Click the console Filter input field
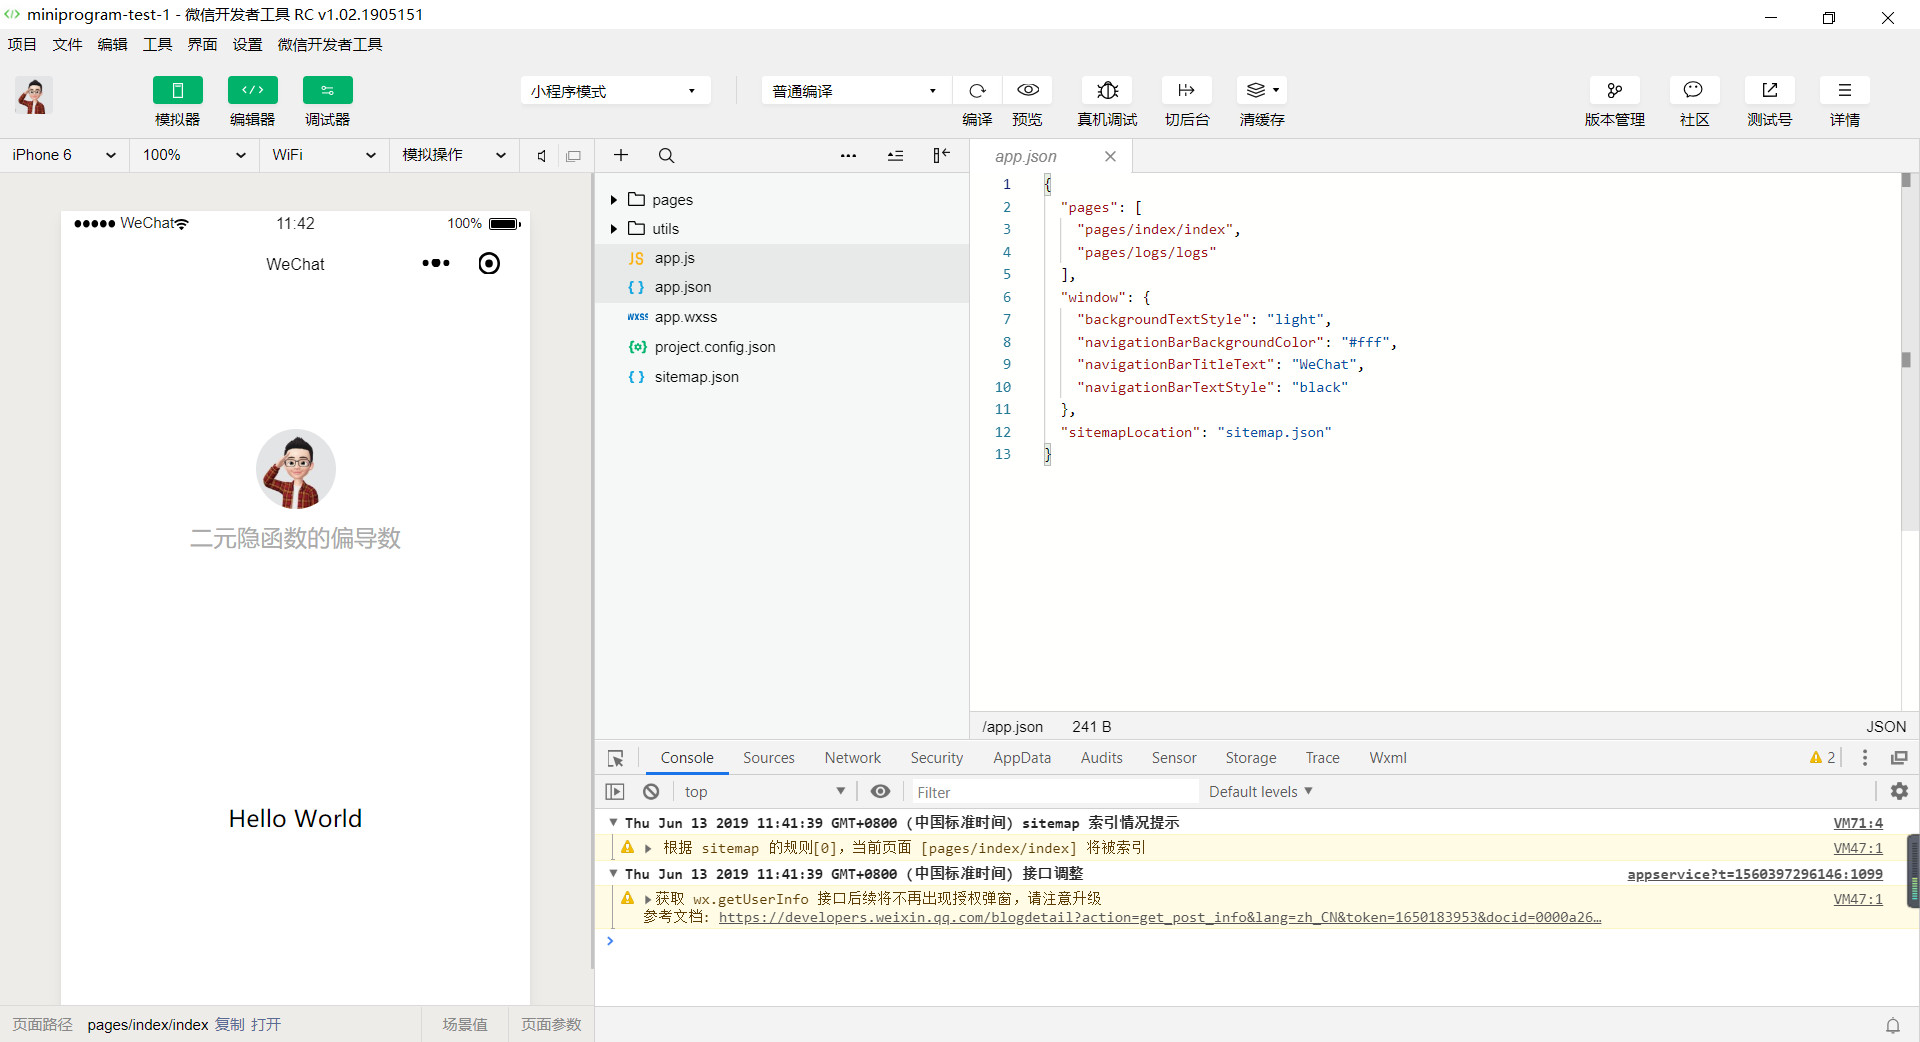 (1054, 792)
